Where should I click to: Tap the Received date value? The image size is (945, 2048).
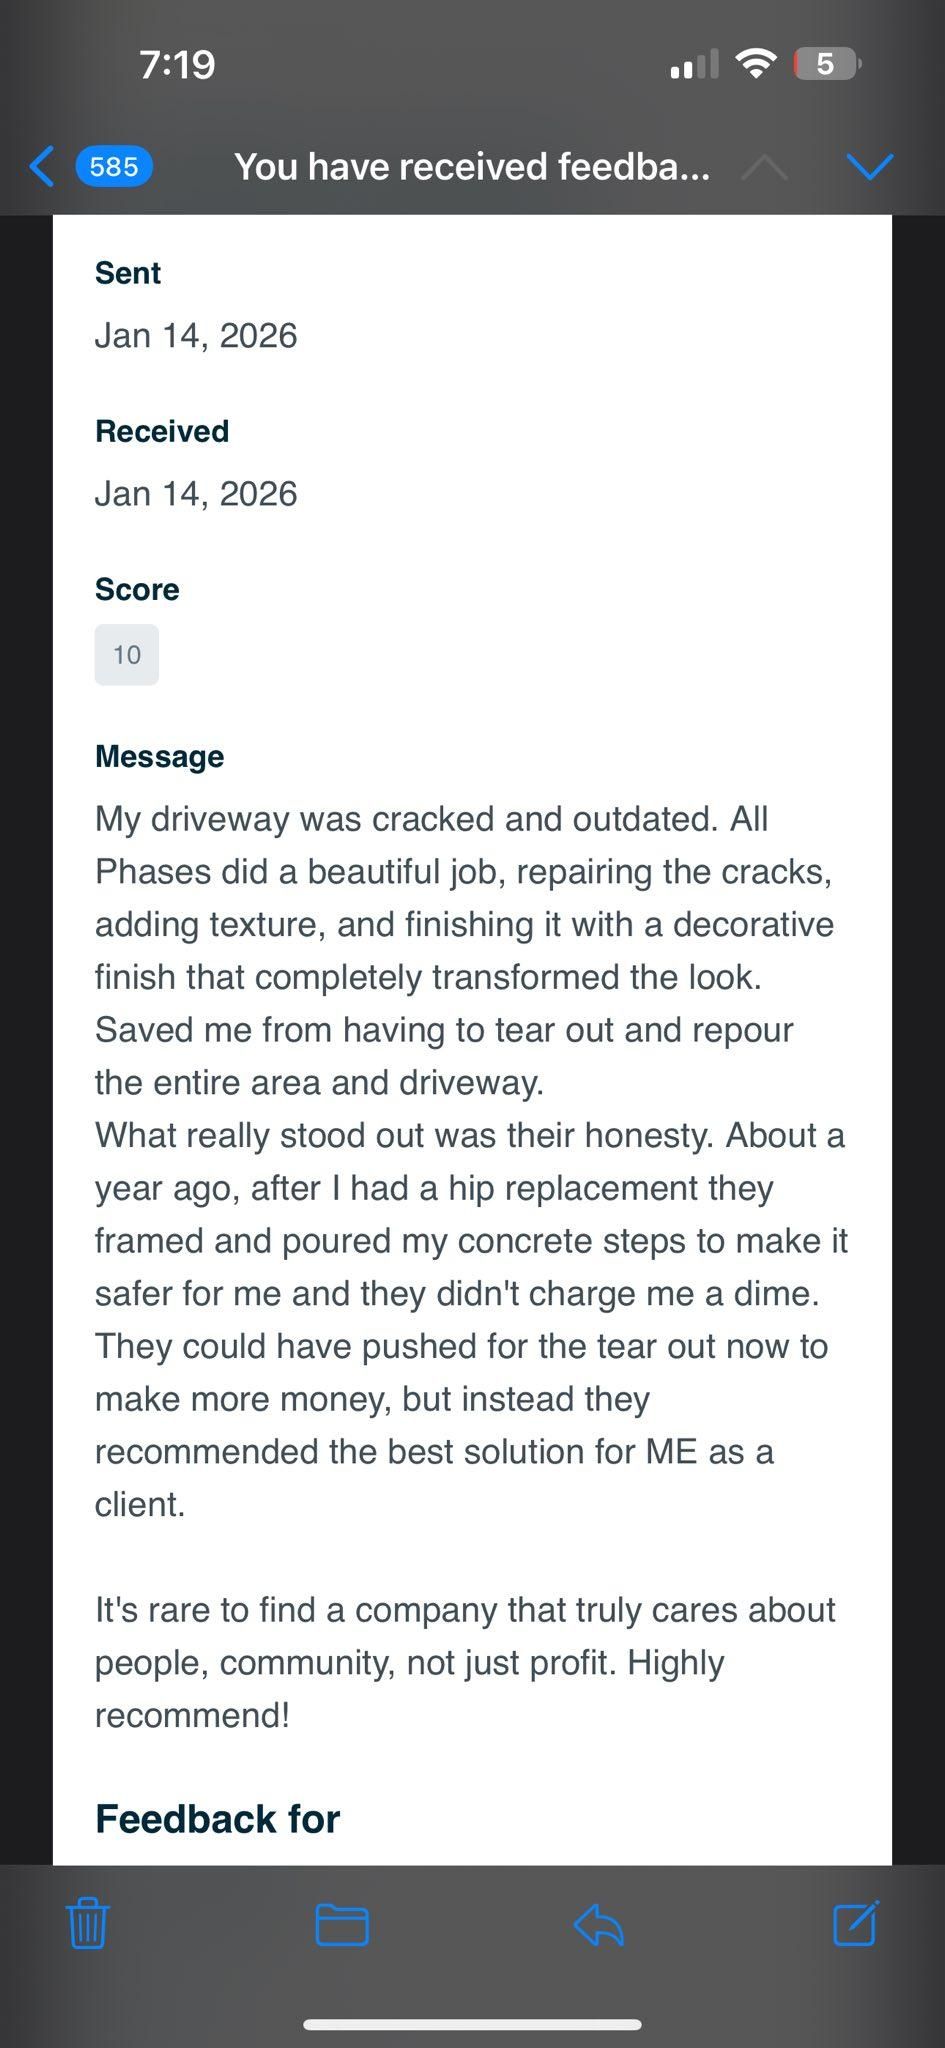coord(196,494)
